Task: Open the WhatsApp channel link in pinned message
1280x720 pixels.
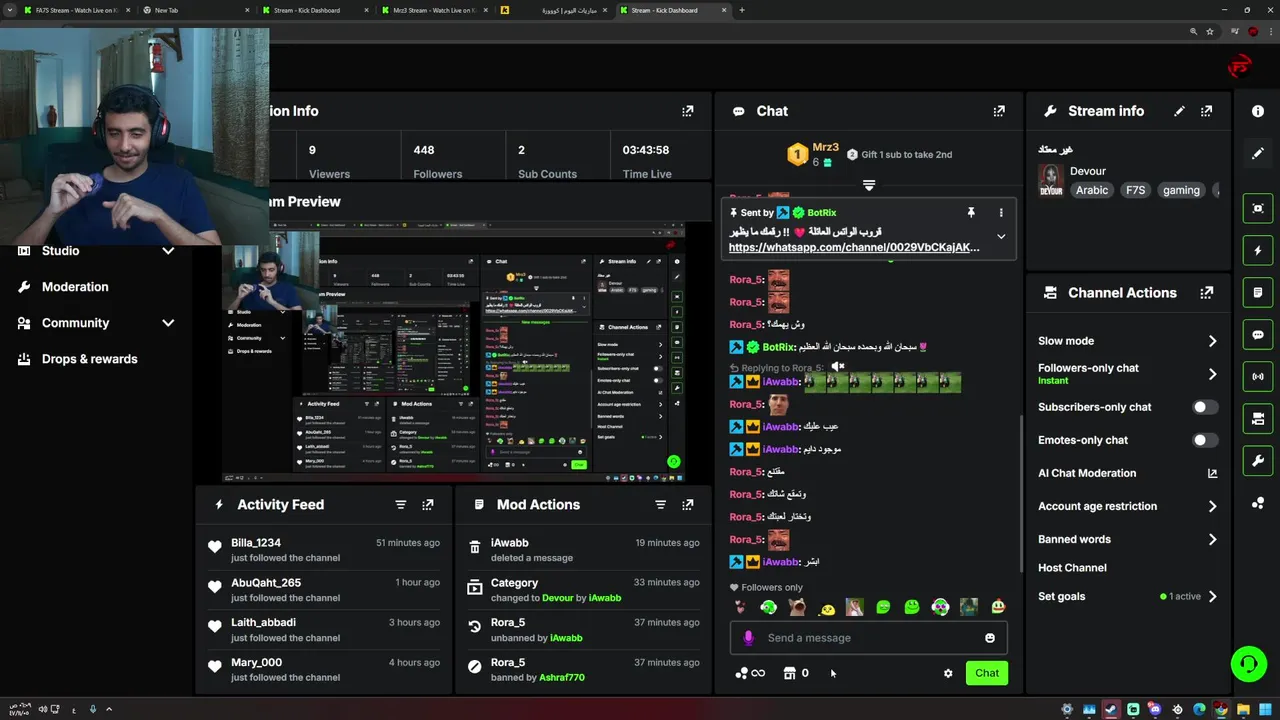Action: tap(854, 247)
